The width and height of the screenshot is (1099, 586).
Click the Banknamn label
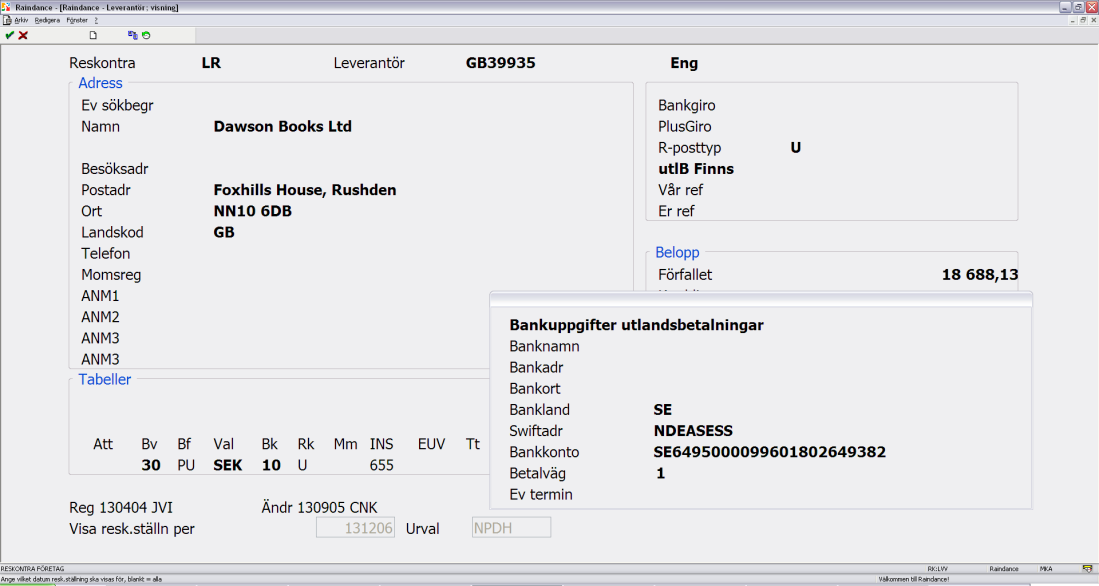tap(545, 346)
